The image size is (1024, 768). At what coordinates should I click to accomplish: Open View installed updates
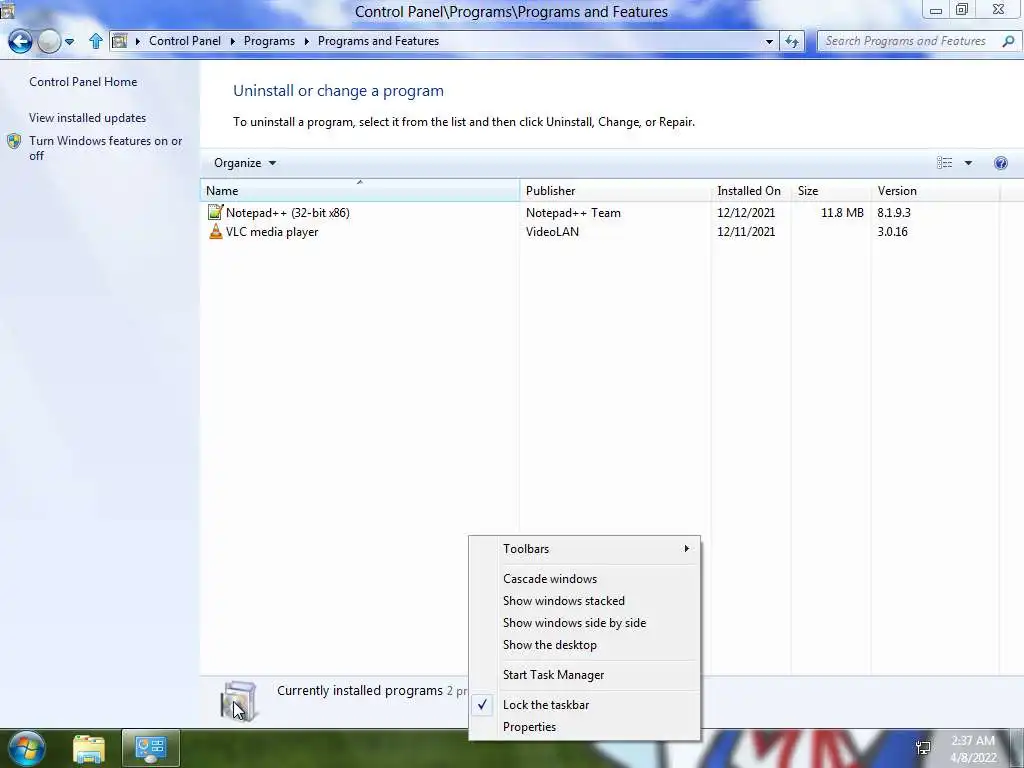88,118
